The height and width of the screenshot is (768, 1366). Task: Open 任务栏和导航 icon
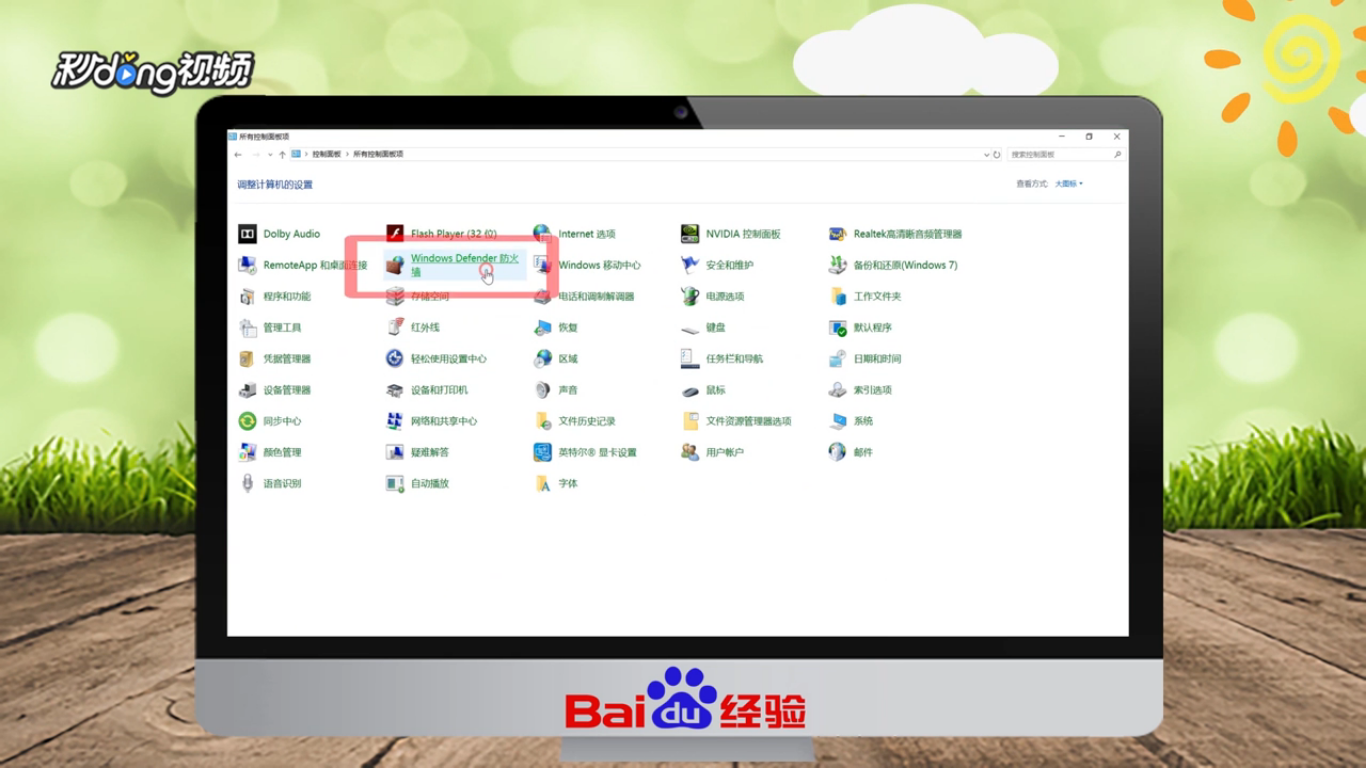[690, 358]
